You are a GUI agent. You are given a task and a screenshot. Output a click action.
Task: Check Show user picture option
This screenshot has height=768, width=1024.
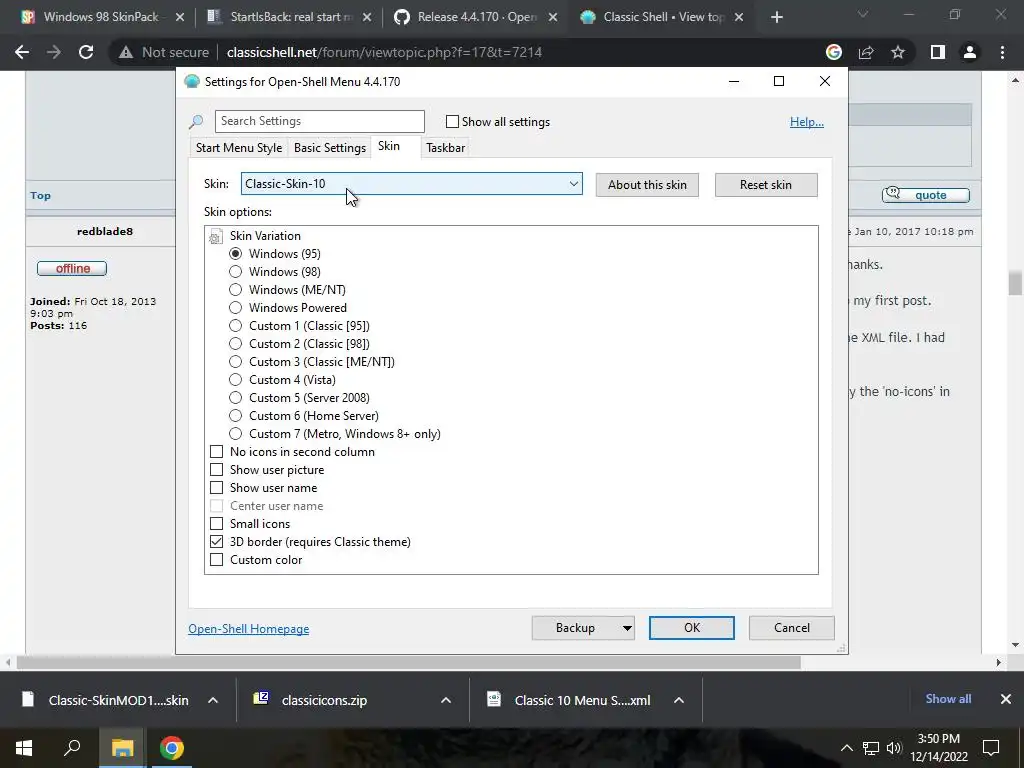(216, 470)
